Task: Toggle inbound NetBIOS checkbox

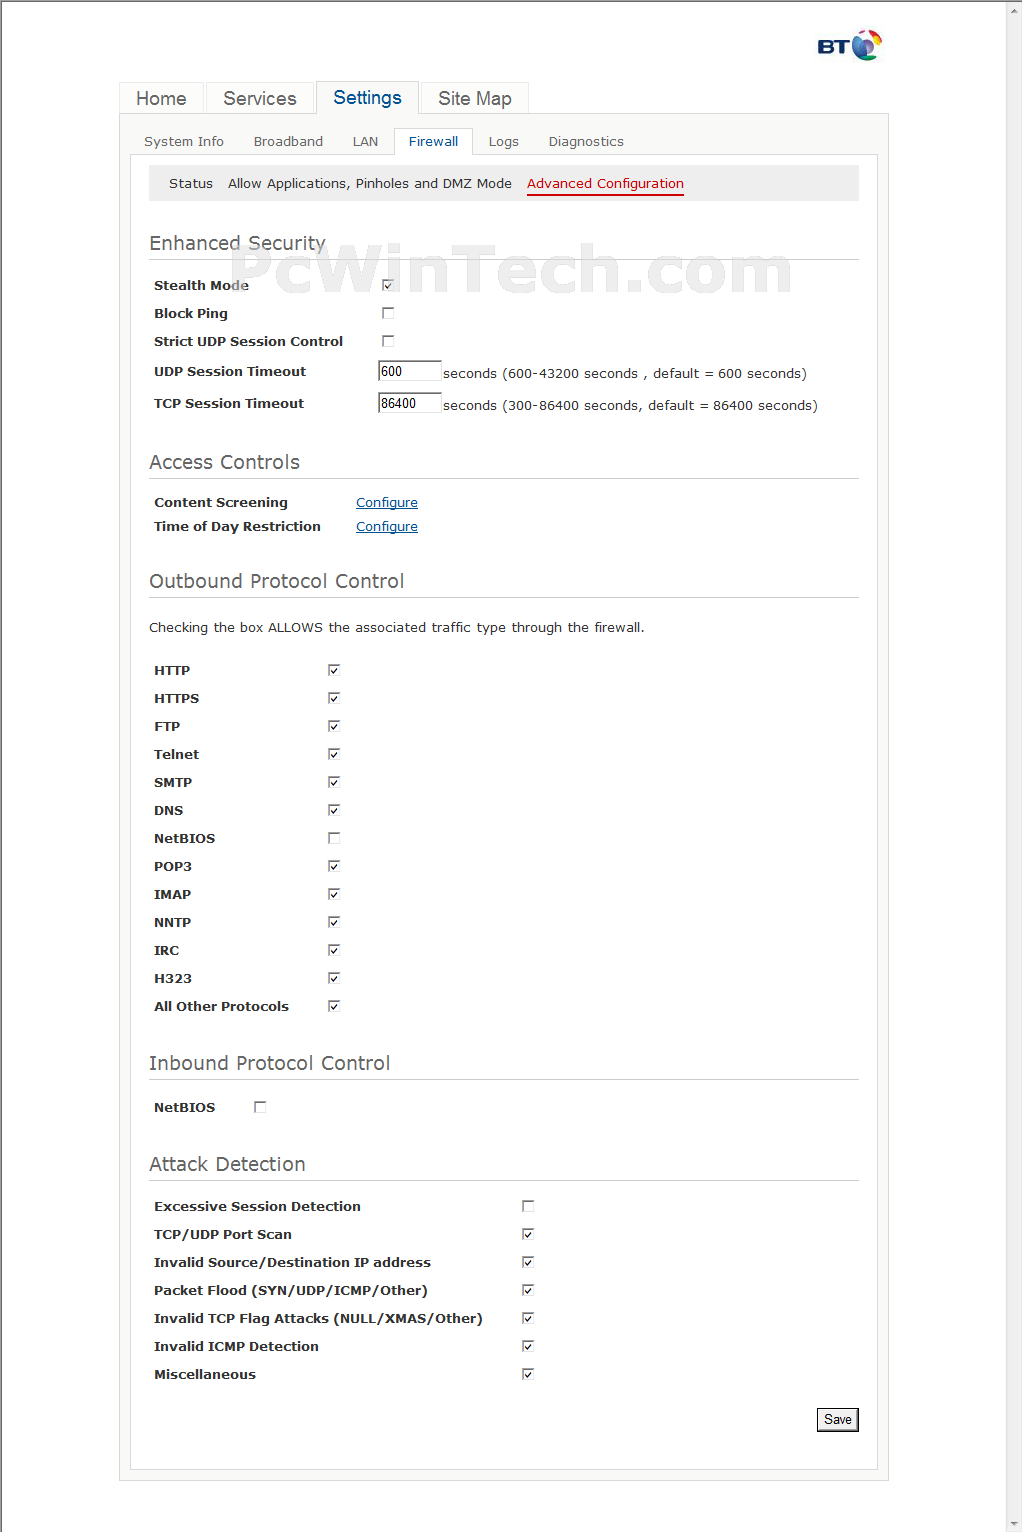Action: tap(260, 1107)
